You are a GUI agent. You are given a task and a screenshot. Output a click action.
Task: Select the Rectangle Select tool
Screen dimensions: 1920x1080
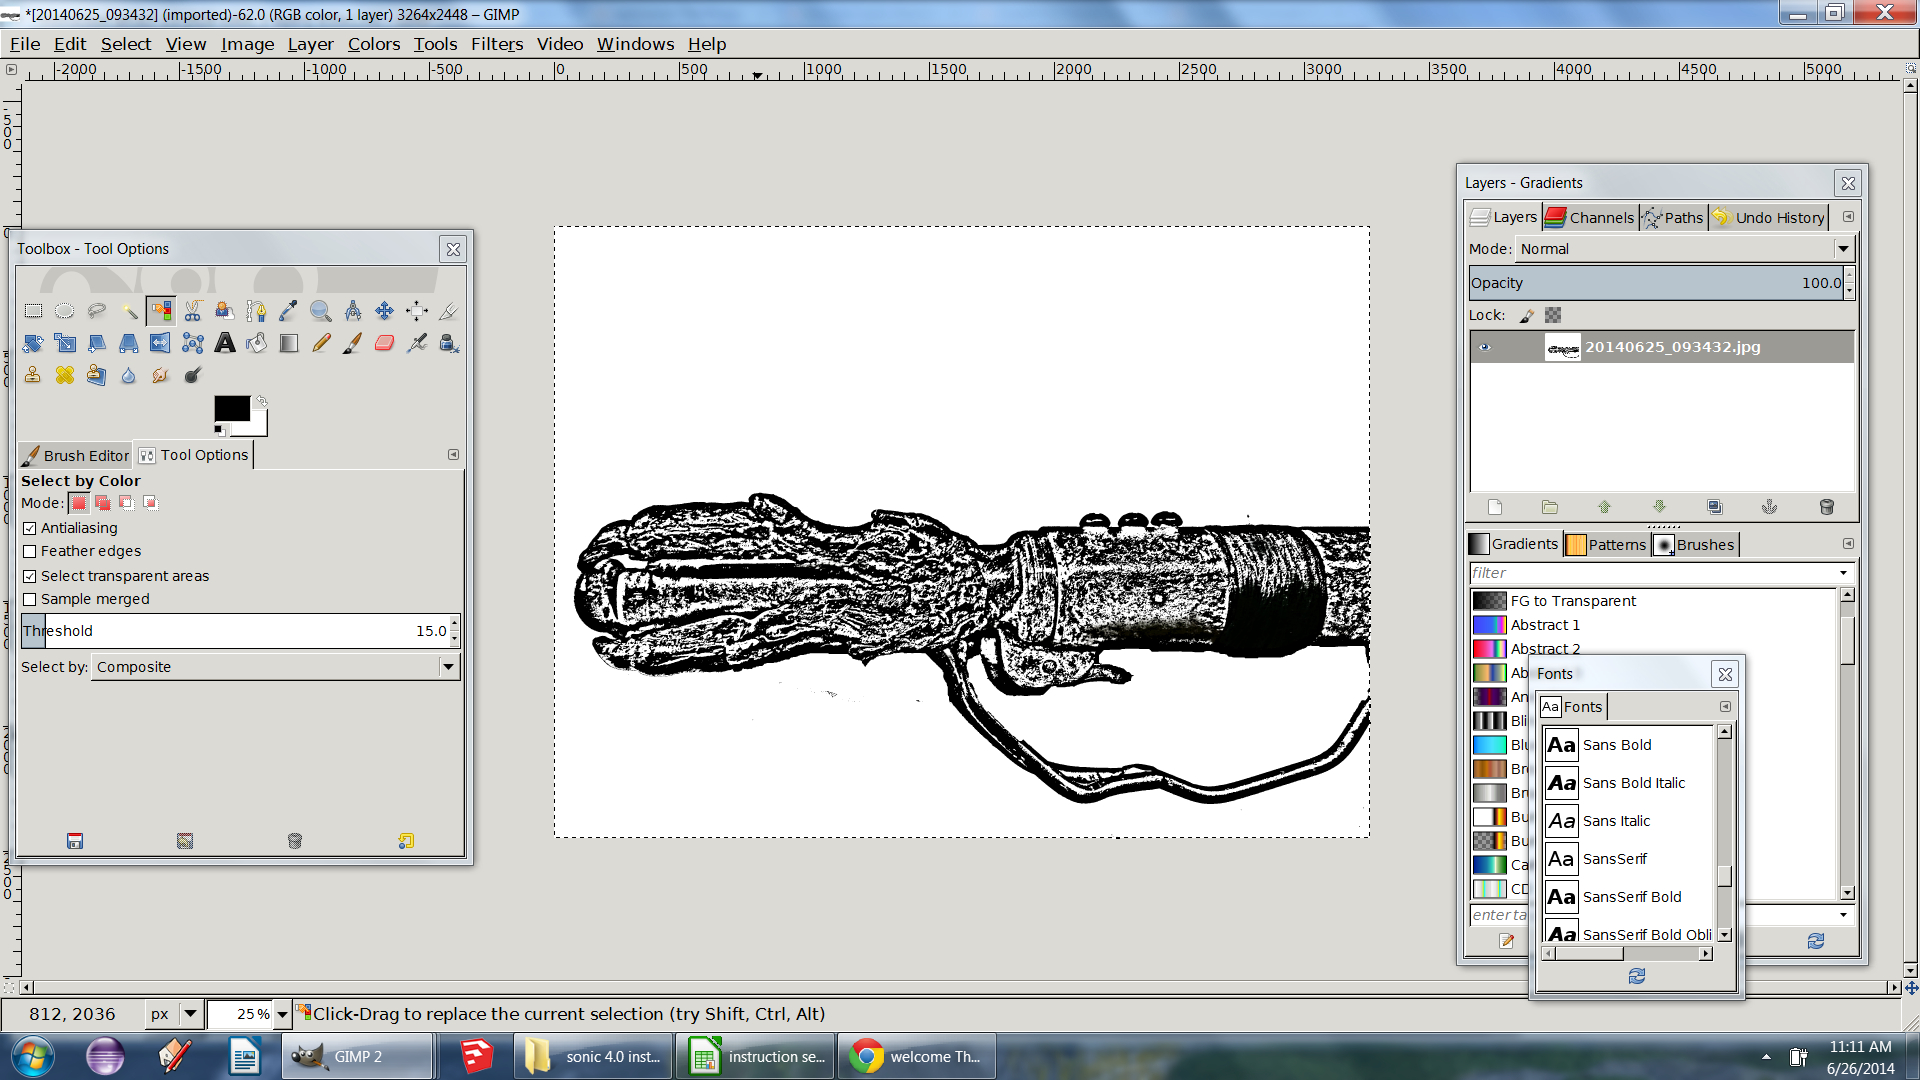click(x=33, y=311)
